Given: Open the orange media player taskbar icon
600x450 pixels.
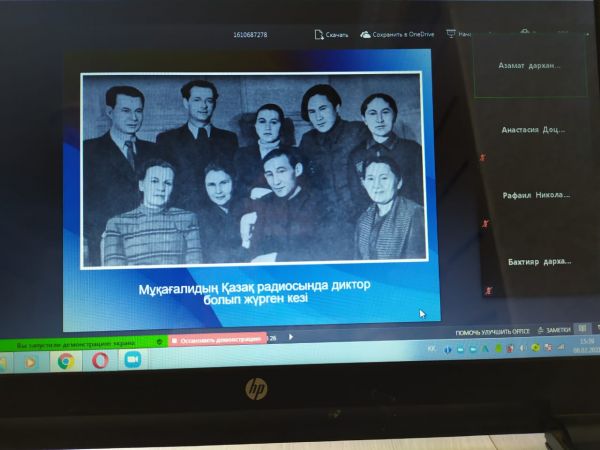Looking at the screenshot, I should 30,361.
